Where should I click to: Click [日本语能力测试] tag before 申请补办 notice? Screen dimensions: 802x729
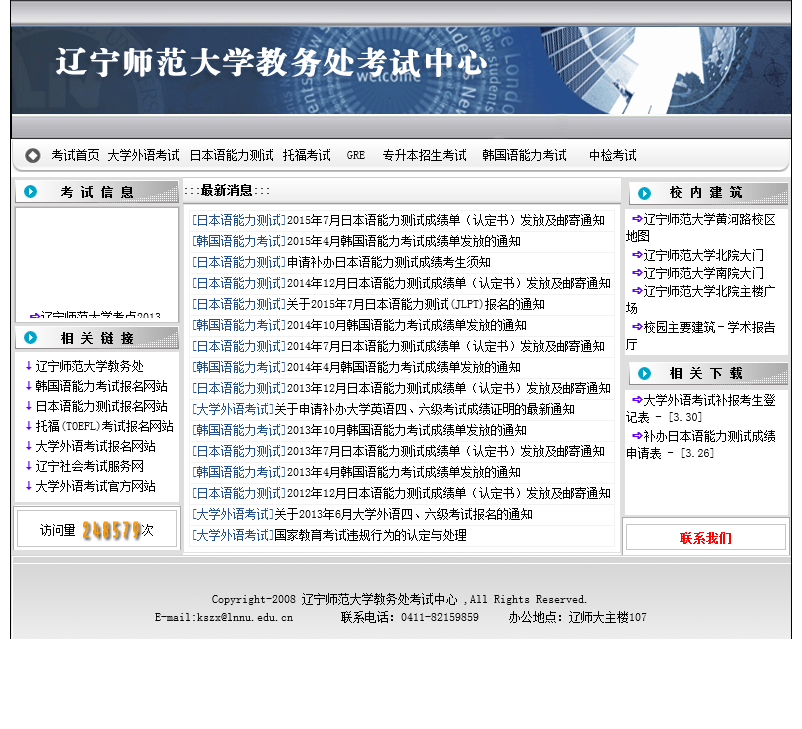click(x=239, y=262)
